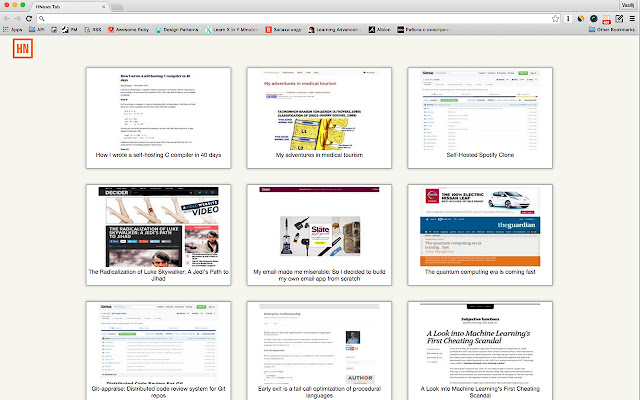Open the API bookmarks folder

click(x=37, y=29)
